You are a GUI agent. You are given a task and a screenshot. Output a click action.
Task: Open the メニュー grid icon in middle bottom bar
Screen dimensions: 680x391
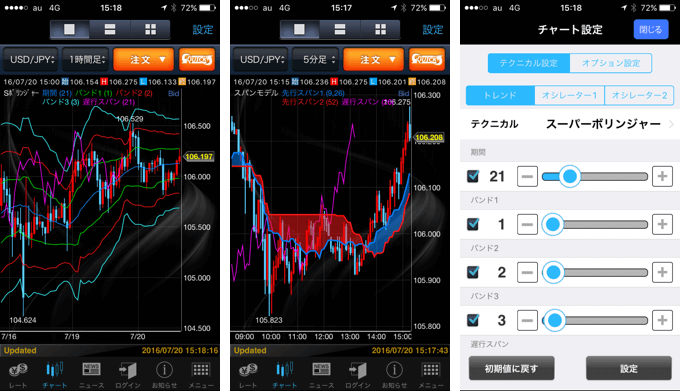point(431,375)
